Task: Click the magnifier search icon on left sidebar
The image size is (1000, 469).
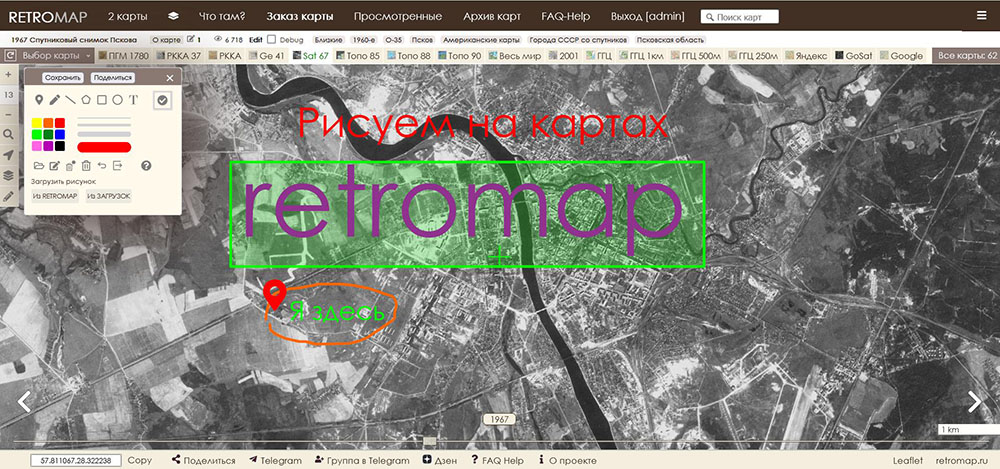Action: pos(9,133)
